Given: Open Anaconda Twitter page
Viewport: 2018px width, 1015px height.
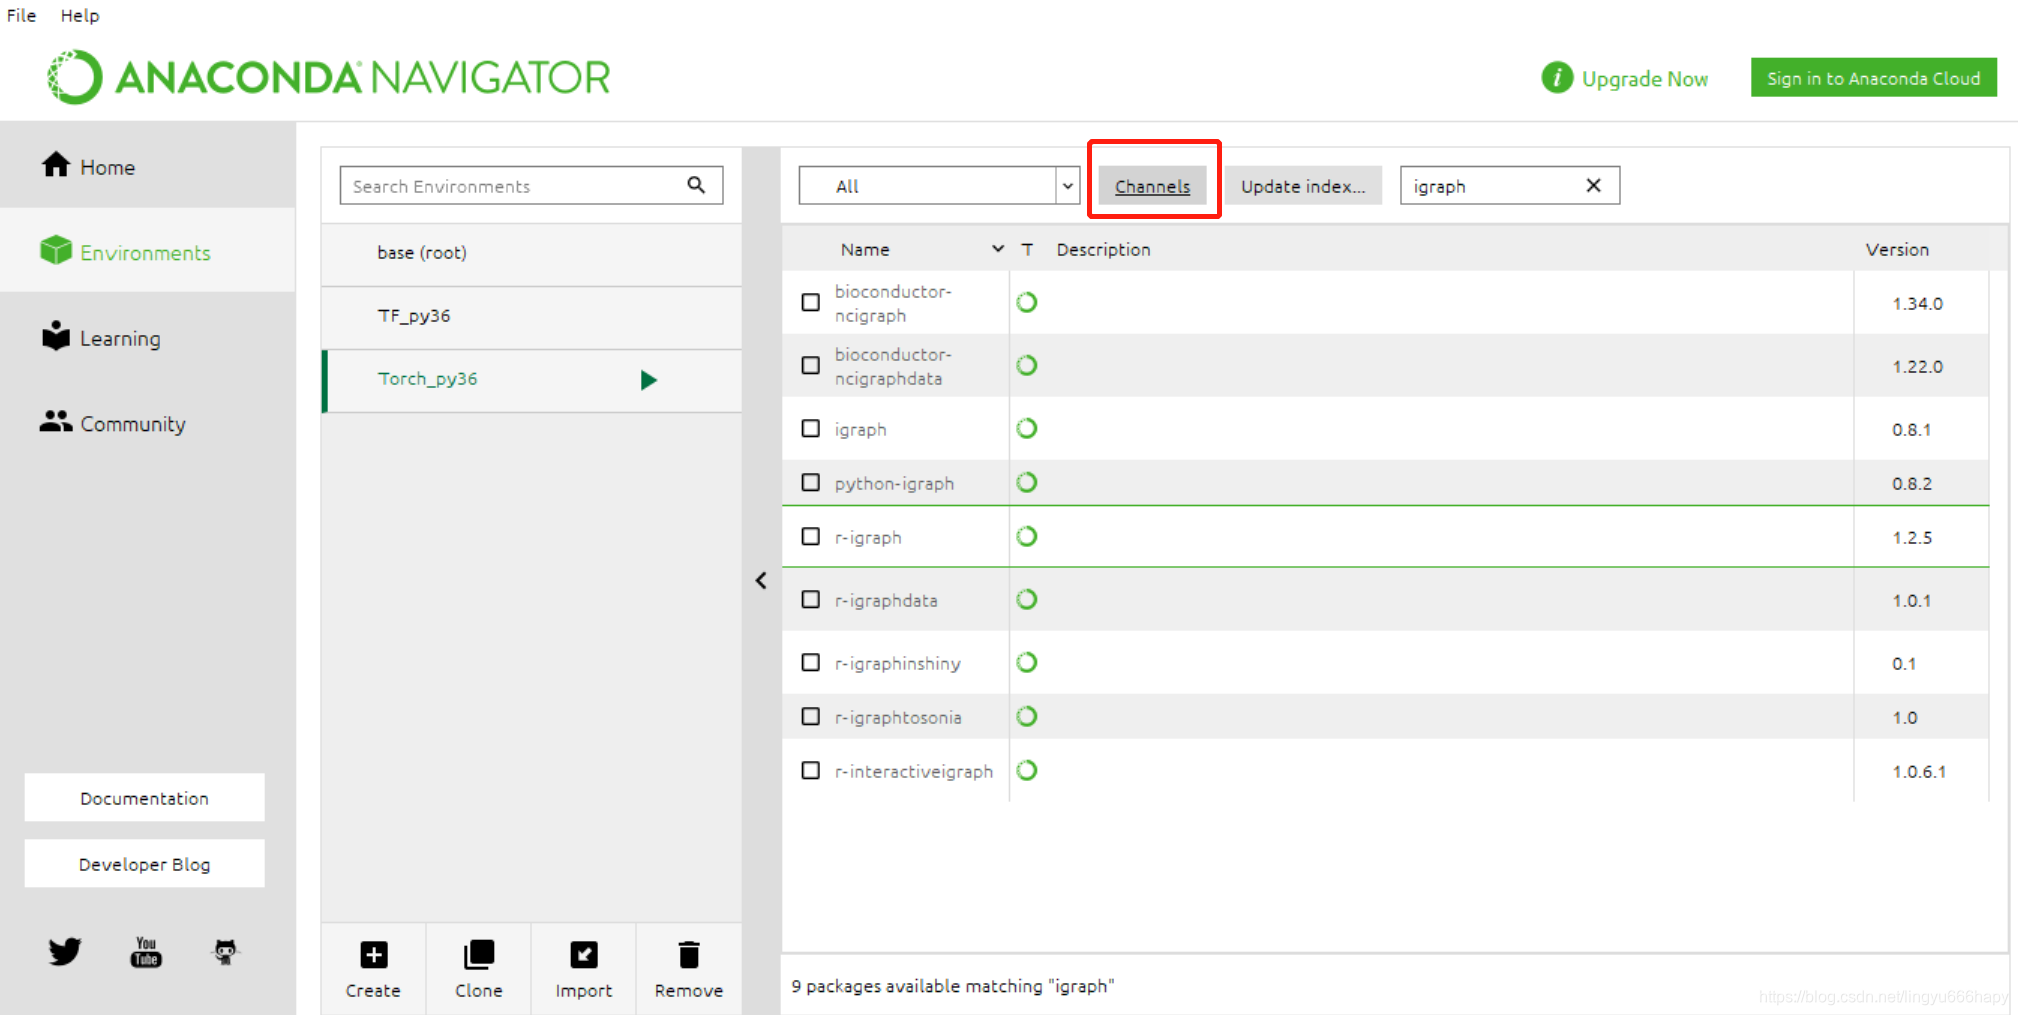Looking at the screenshot, I should (65, 951).
